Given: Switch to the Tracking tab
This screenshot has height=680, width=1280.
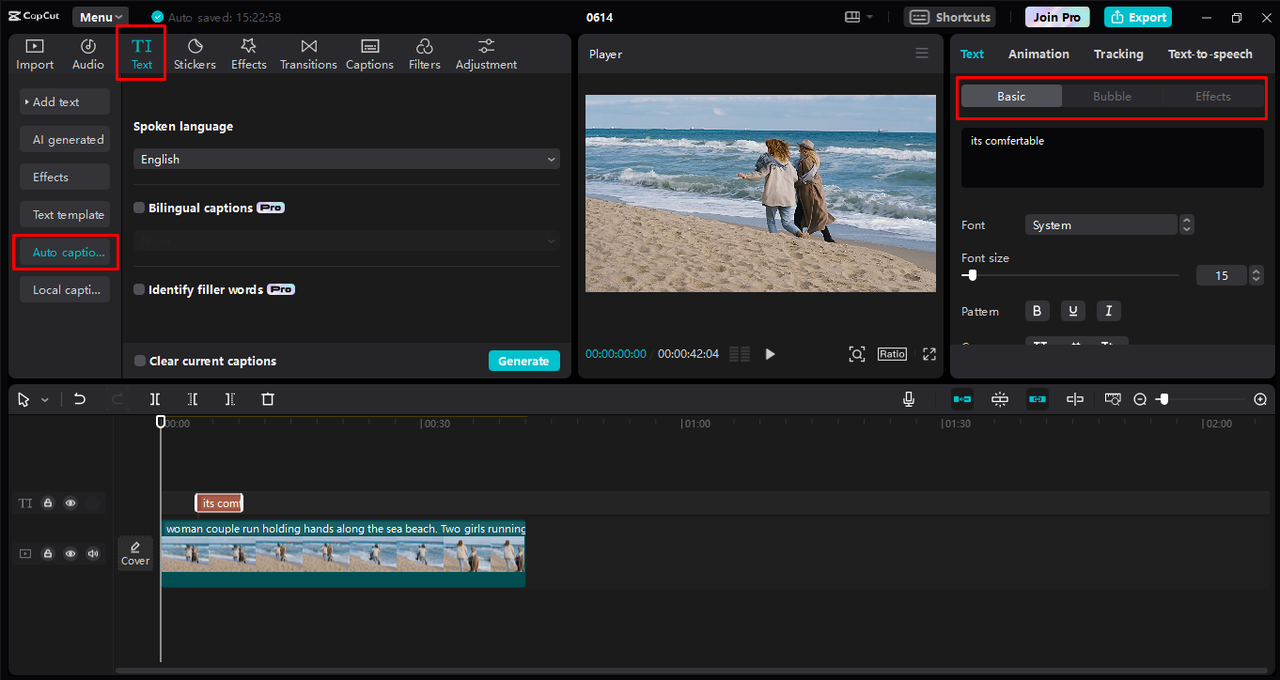Looking at the screenshot, I should point(1118,54).
